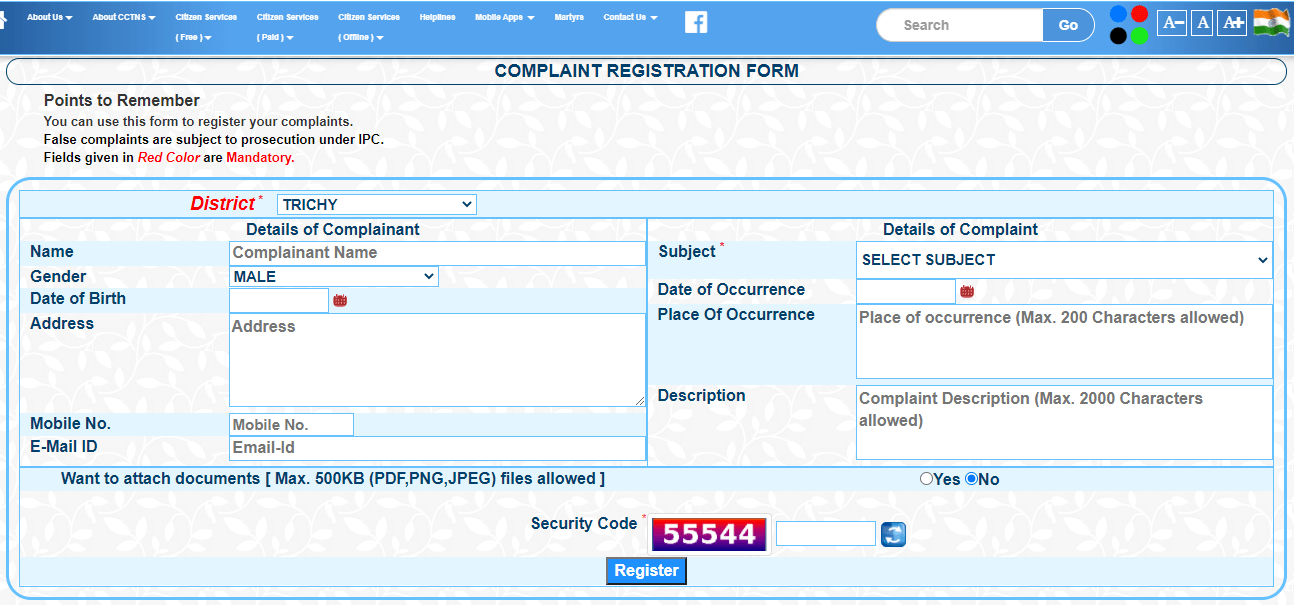Screen dimensions: 1294x605
Task: Open the SELECT SUBJECT dropdown
Action: pos(1063,260)
